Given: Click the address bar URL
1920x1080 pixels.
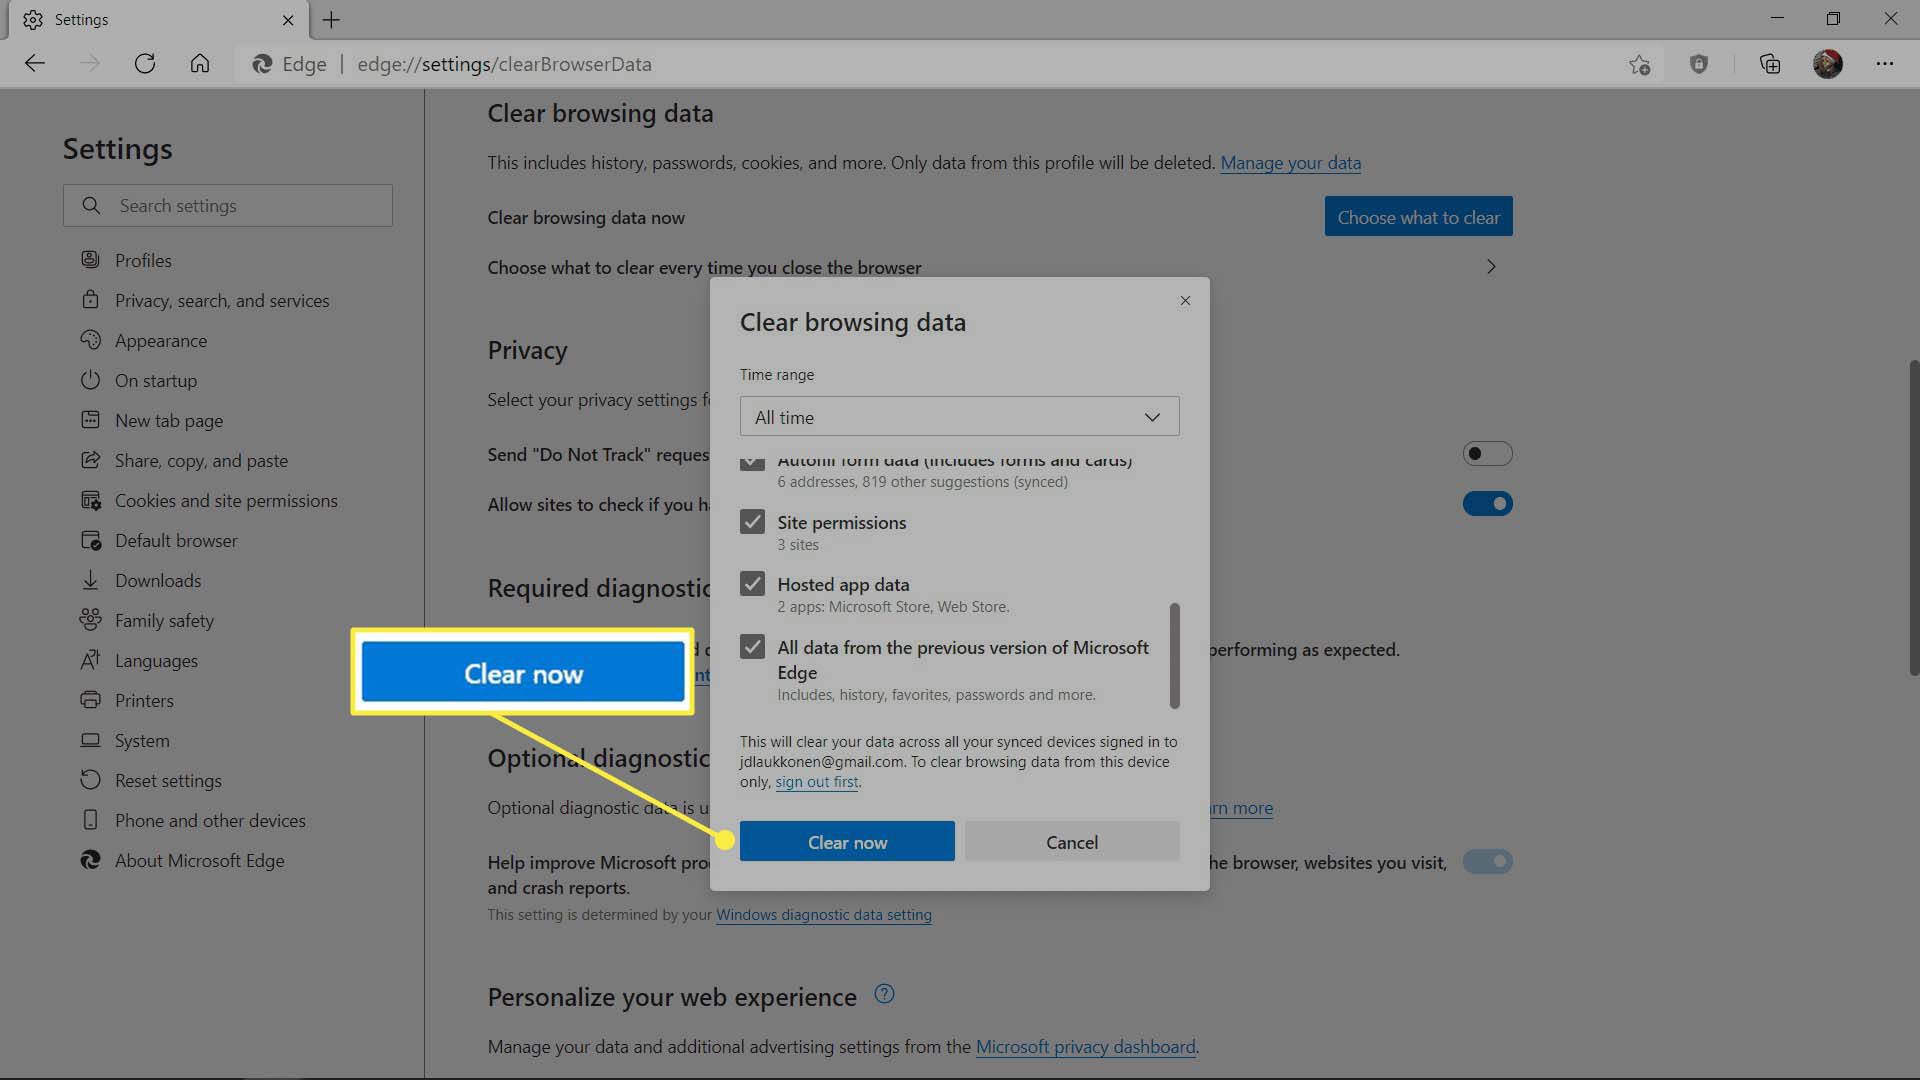Looking at the screenshot, I should click(x=504, y=64).
